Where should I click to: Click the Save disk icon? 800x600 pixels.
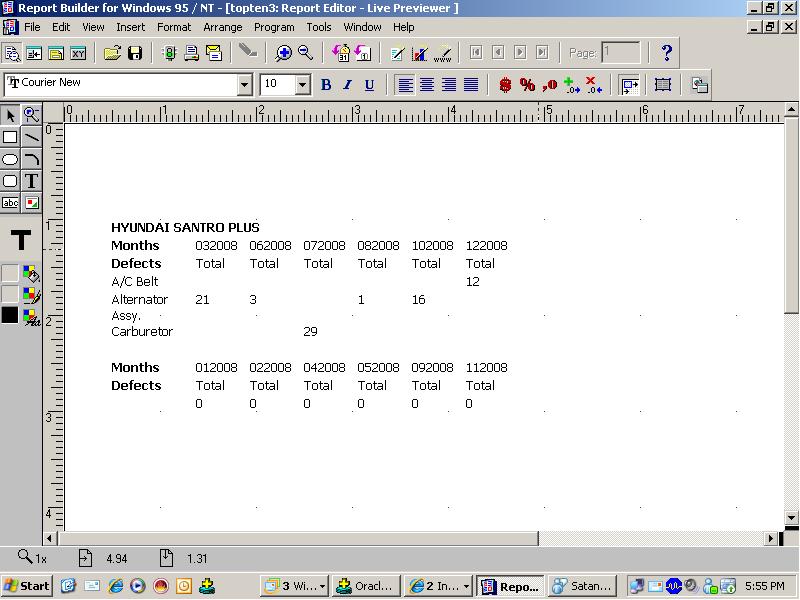pyautogui.click(x=134, y=53)
